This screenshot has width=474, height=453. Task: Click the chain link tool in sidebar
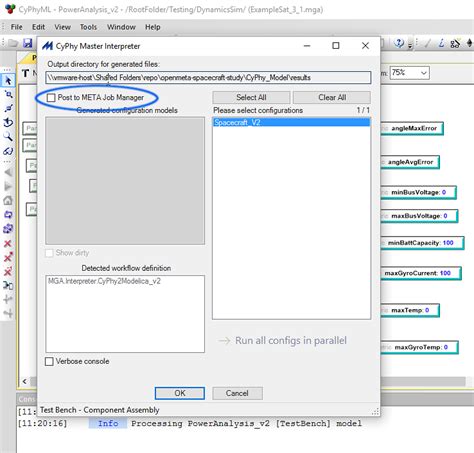[8, 151]
